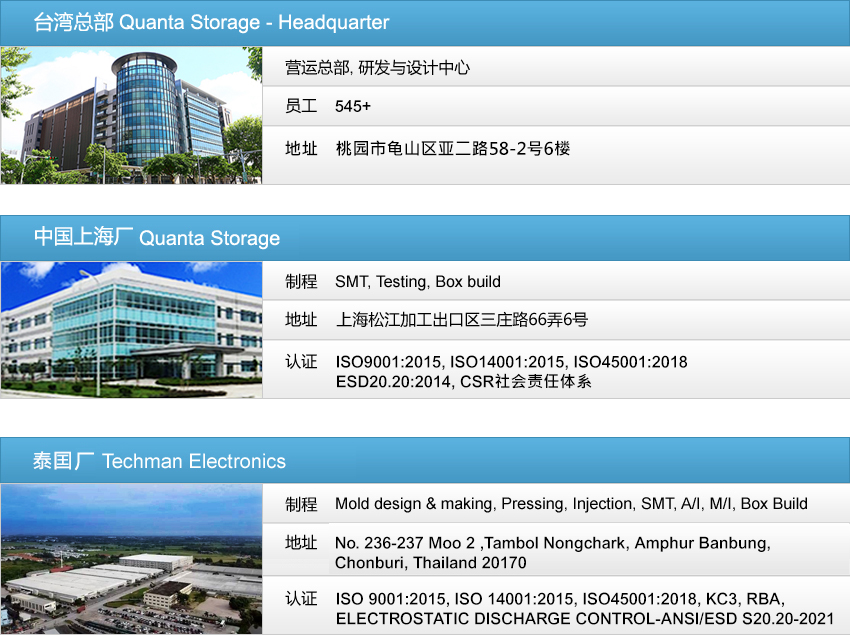850x635 pixels.
Task: Click the 制程 label in the Shanghai section
Action: coord(301,282)
